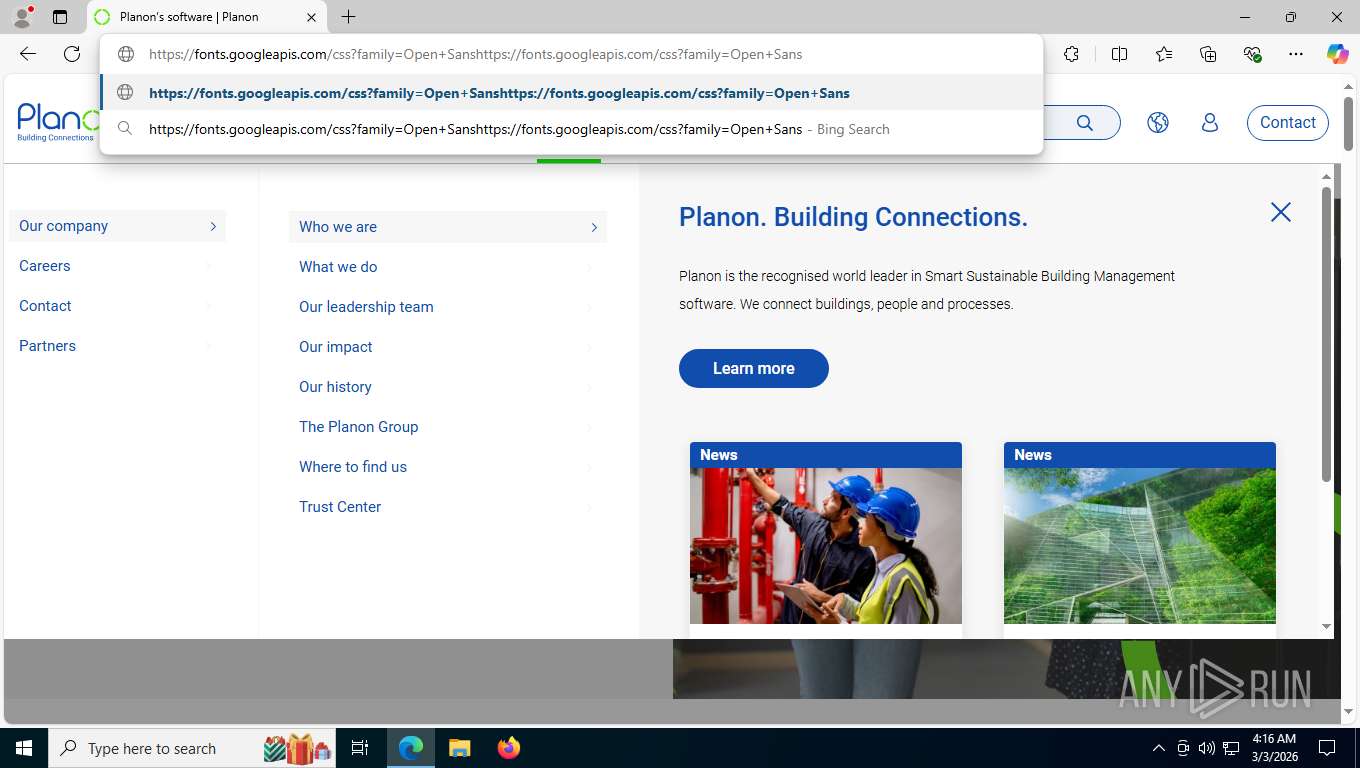1360x768 pixels.
Task: Open the Our impact link
Action: pyautogui.click(x=336, y=347)
